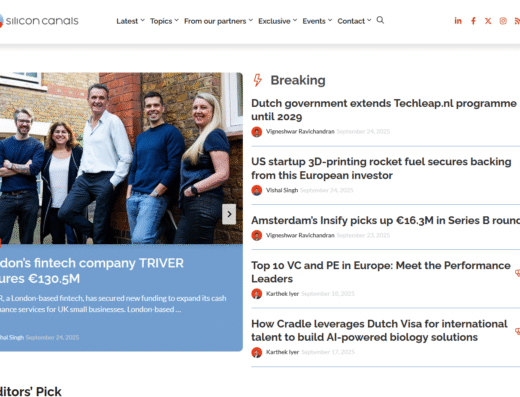
Task: Open the Exclusive nav item
Action: [274, 21]
